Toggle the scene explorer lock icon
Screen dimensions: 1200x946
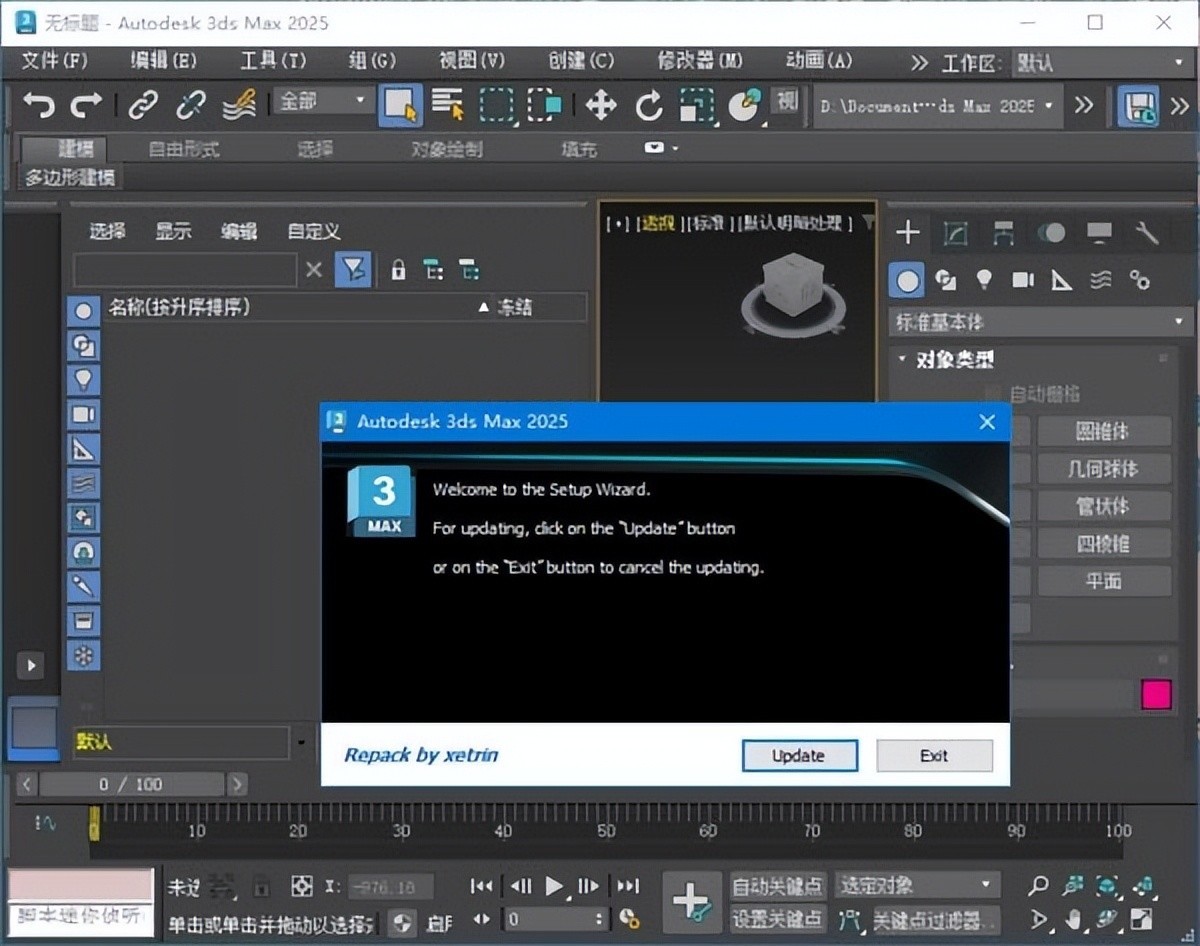pyautogui.click(x=398, y=270)
